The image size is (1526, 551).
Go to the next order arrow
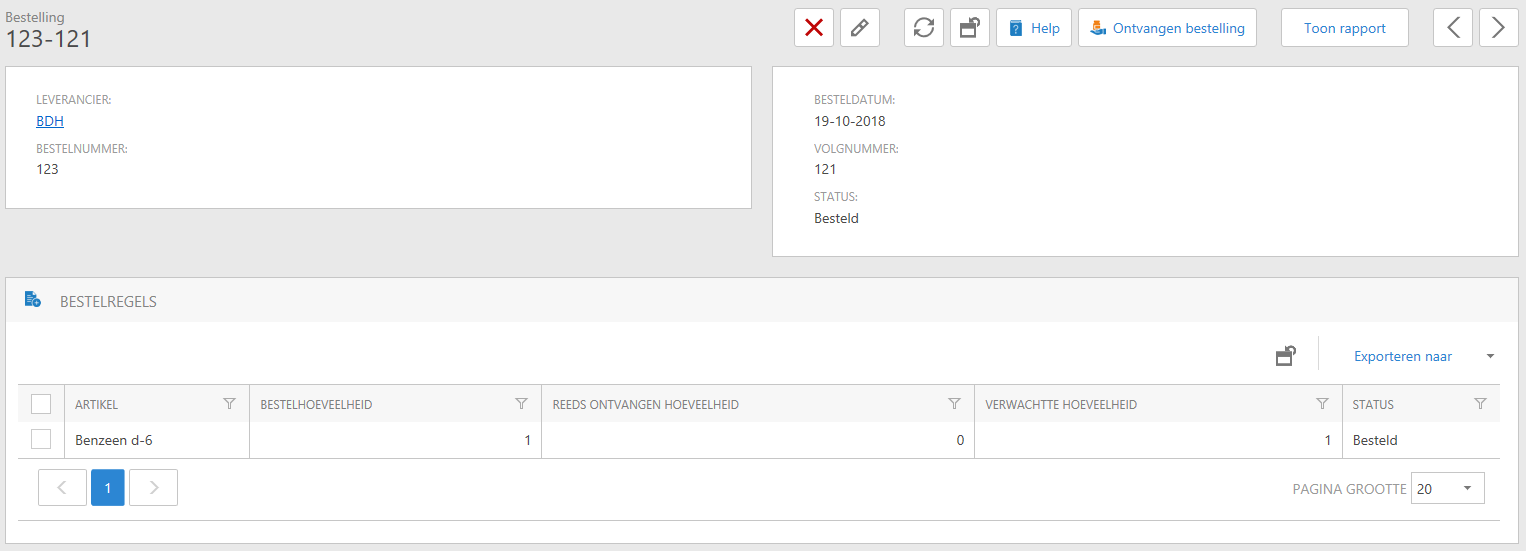tap(1498, 28)
